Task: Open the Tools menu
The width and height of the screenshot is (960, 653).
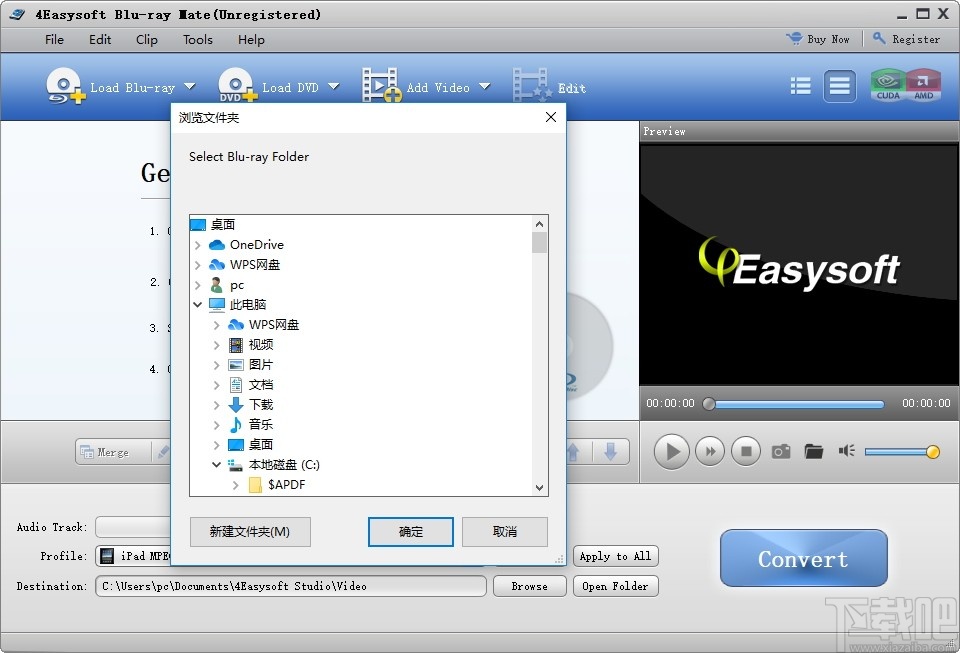Action: click(197, 40)
